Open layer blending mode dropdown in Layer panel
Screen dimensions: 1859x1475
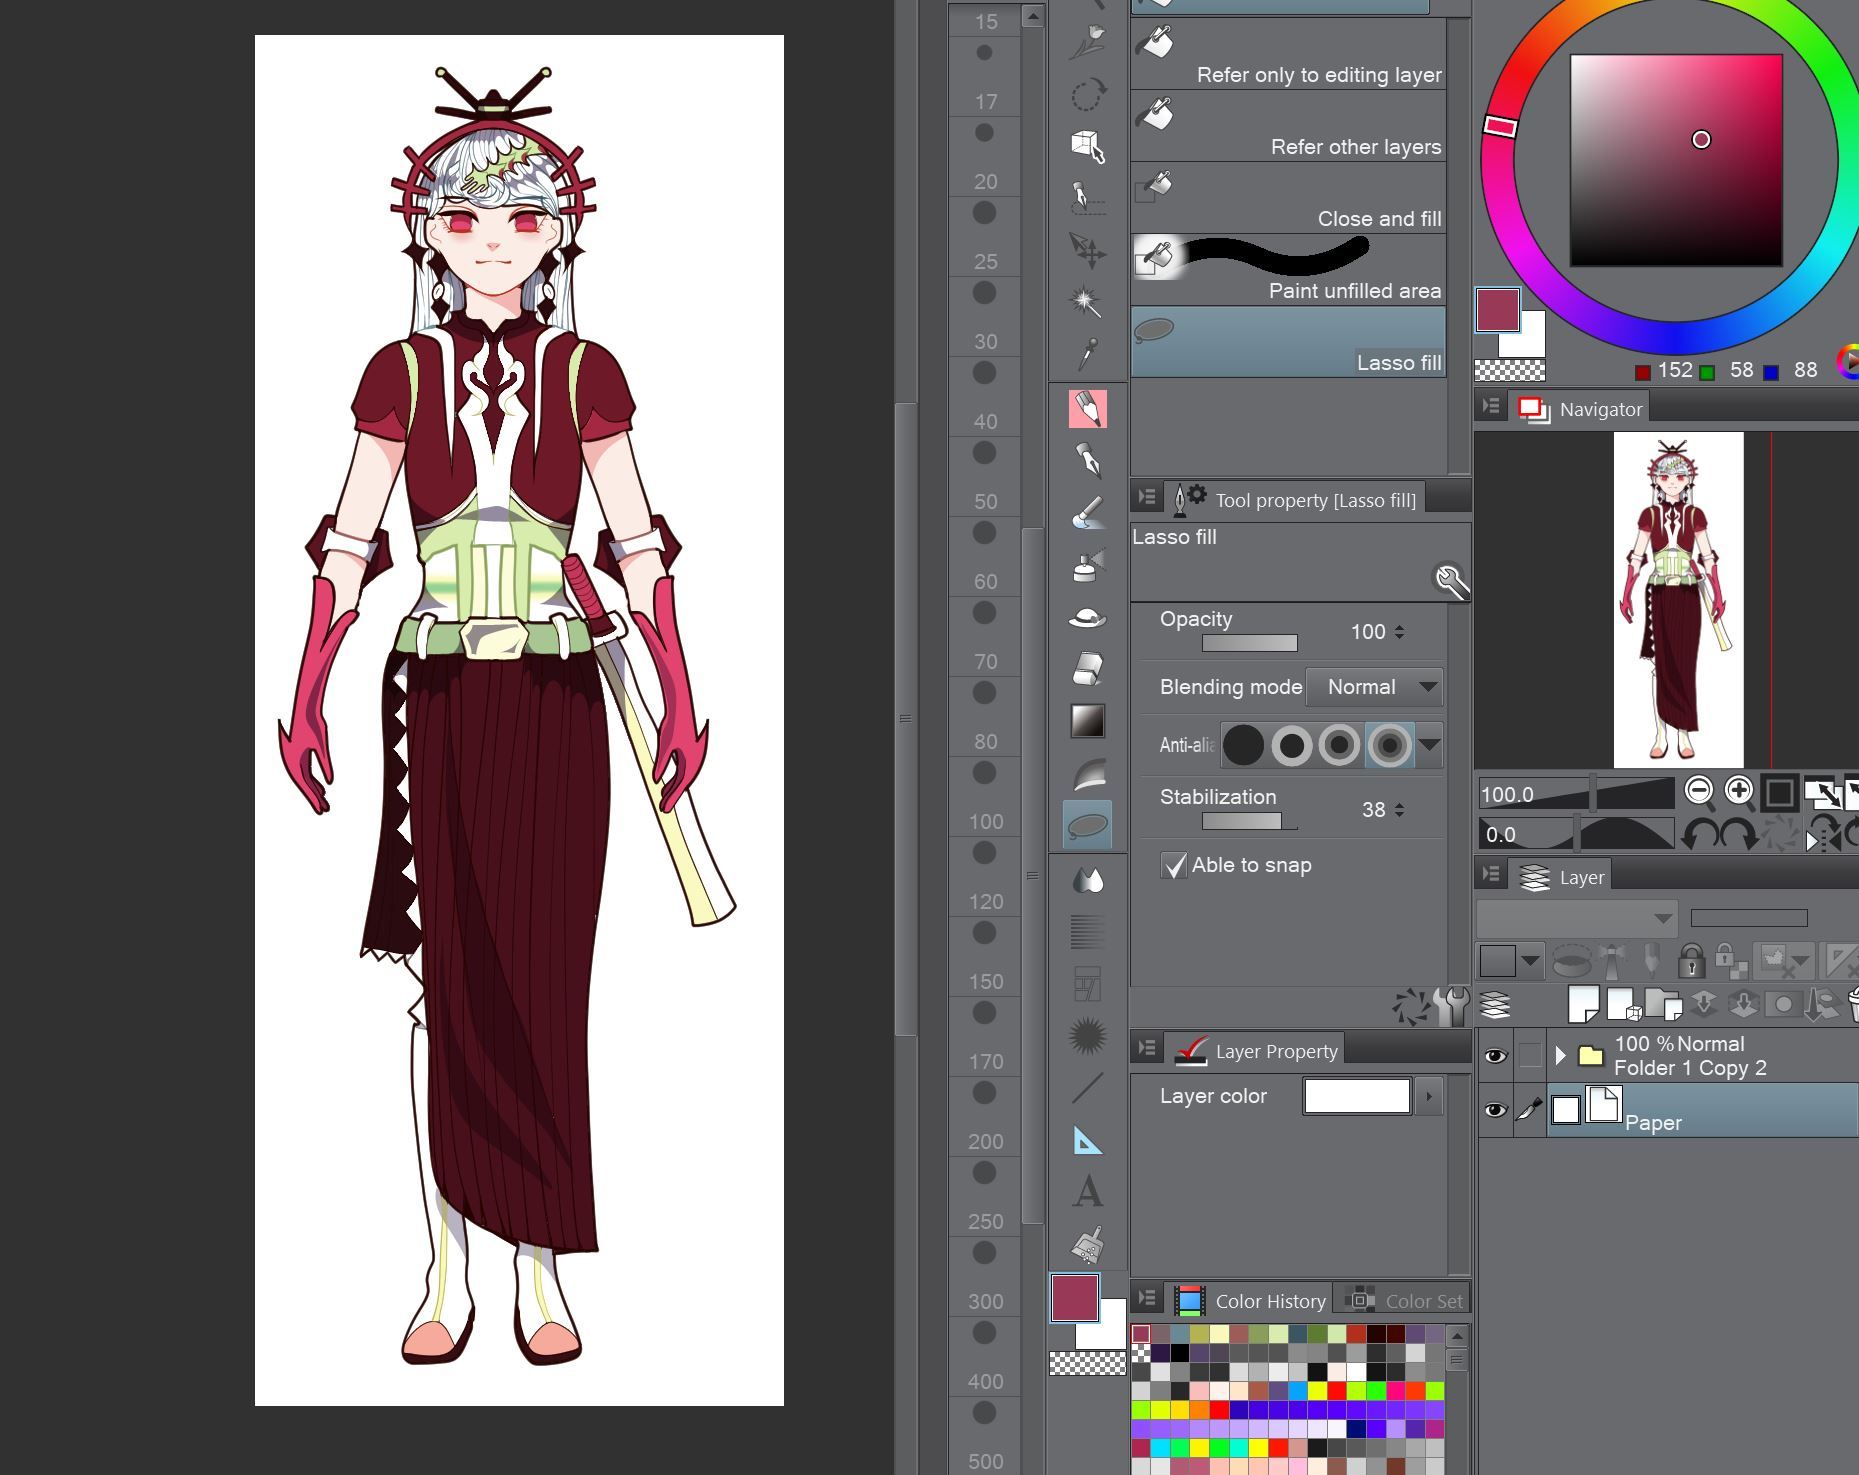[1576, 918]
